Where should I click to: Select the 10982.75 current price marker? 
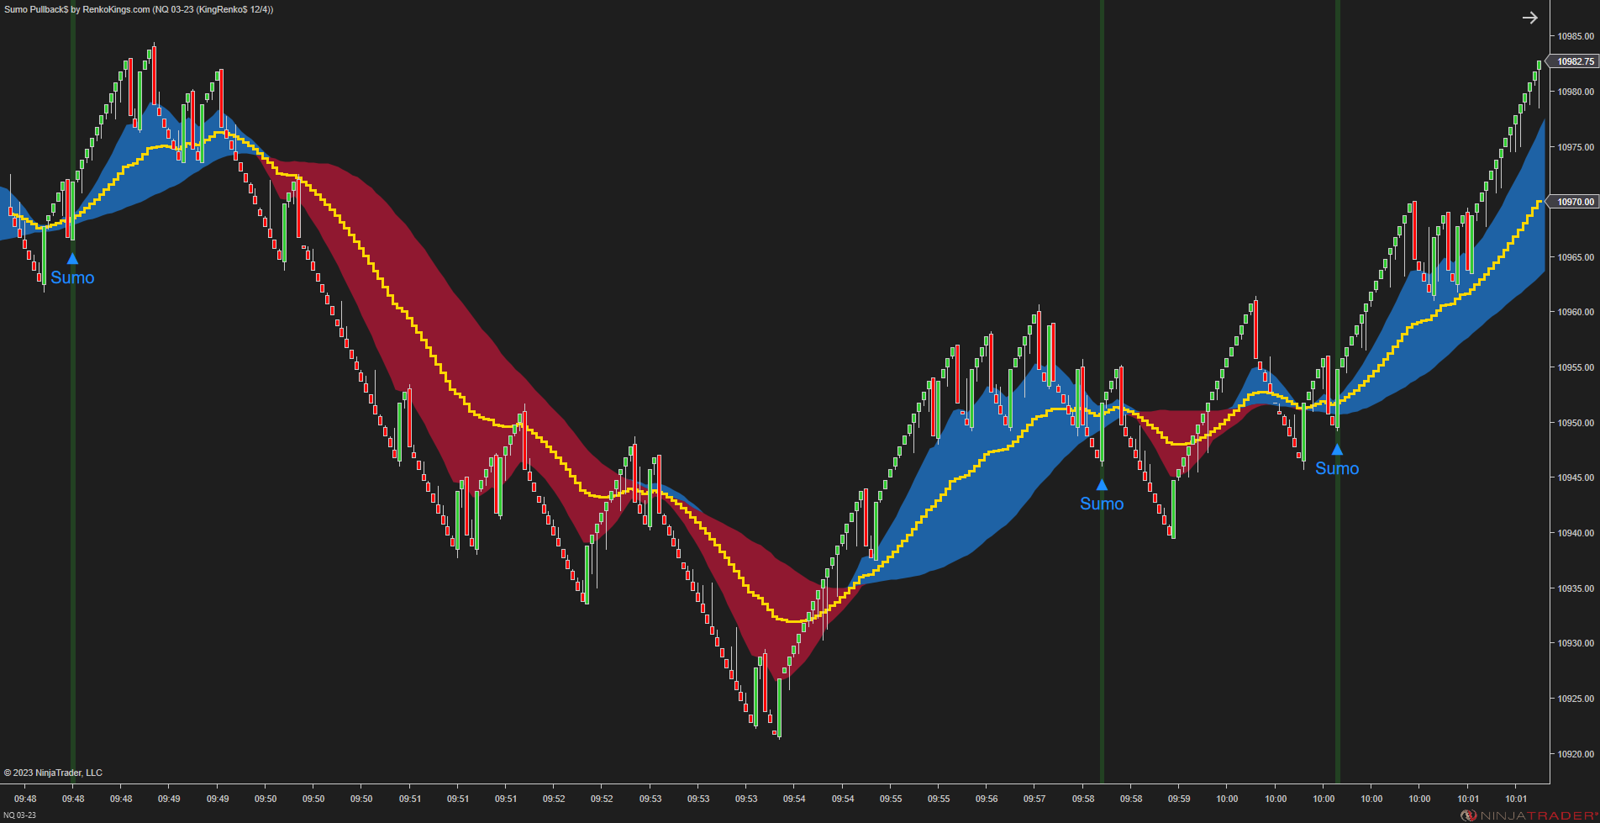1575,62
